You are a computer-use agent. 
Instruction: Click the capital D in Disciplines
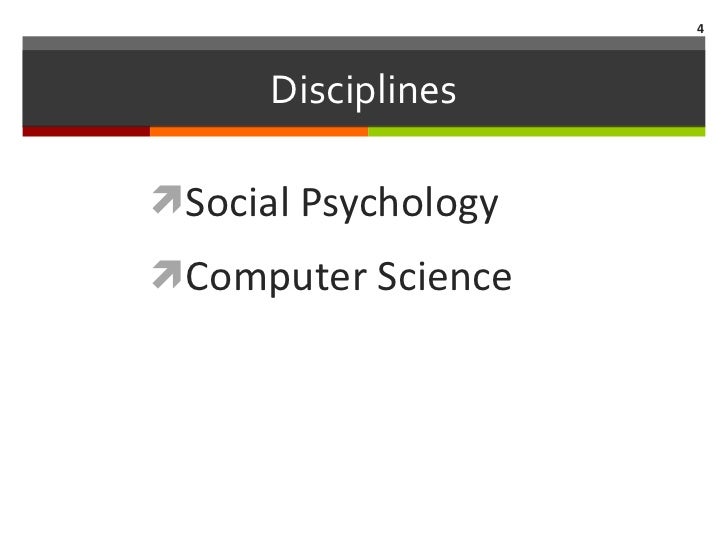tap(283, 90)
